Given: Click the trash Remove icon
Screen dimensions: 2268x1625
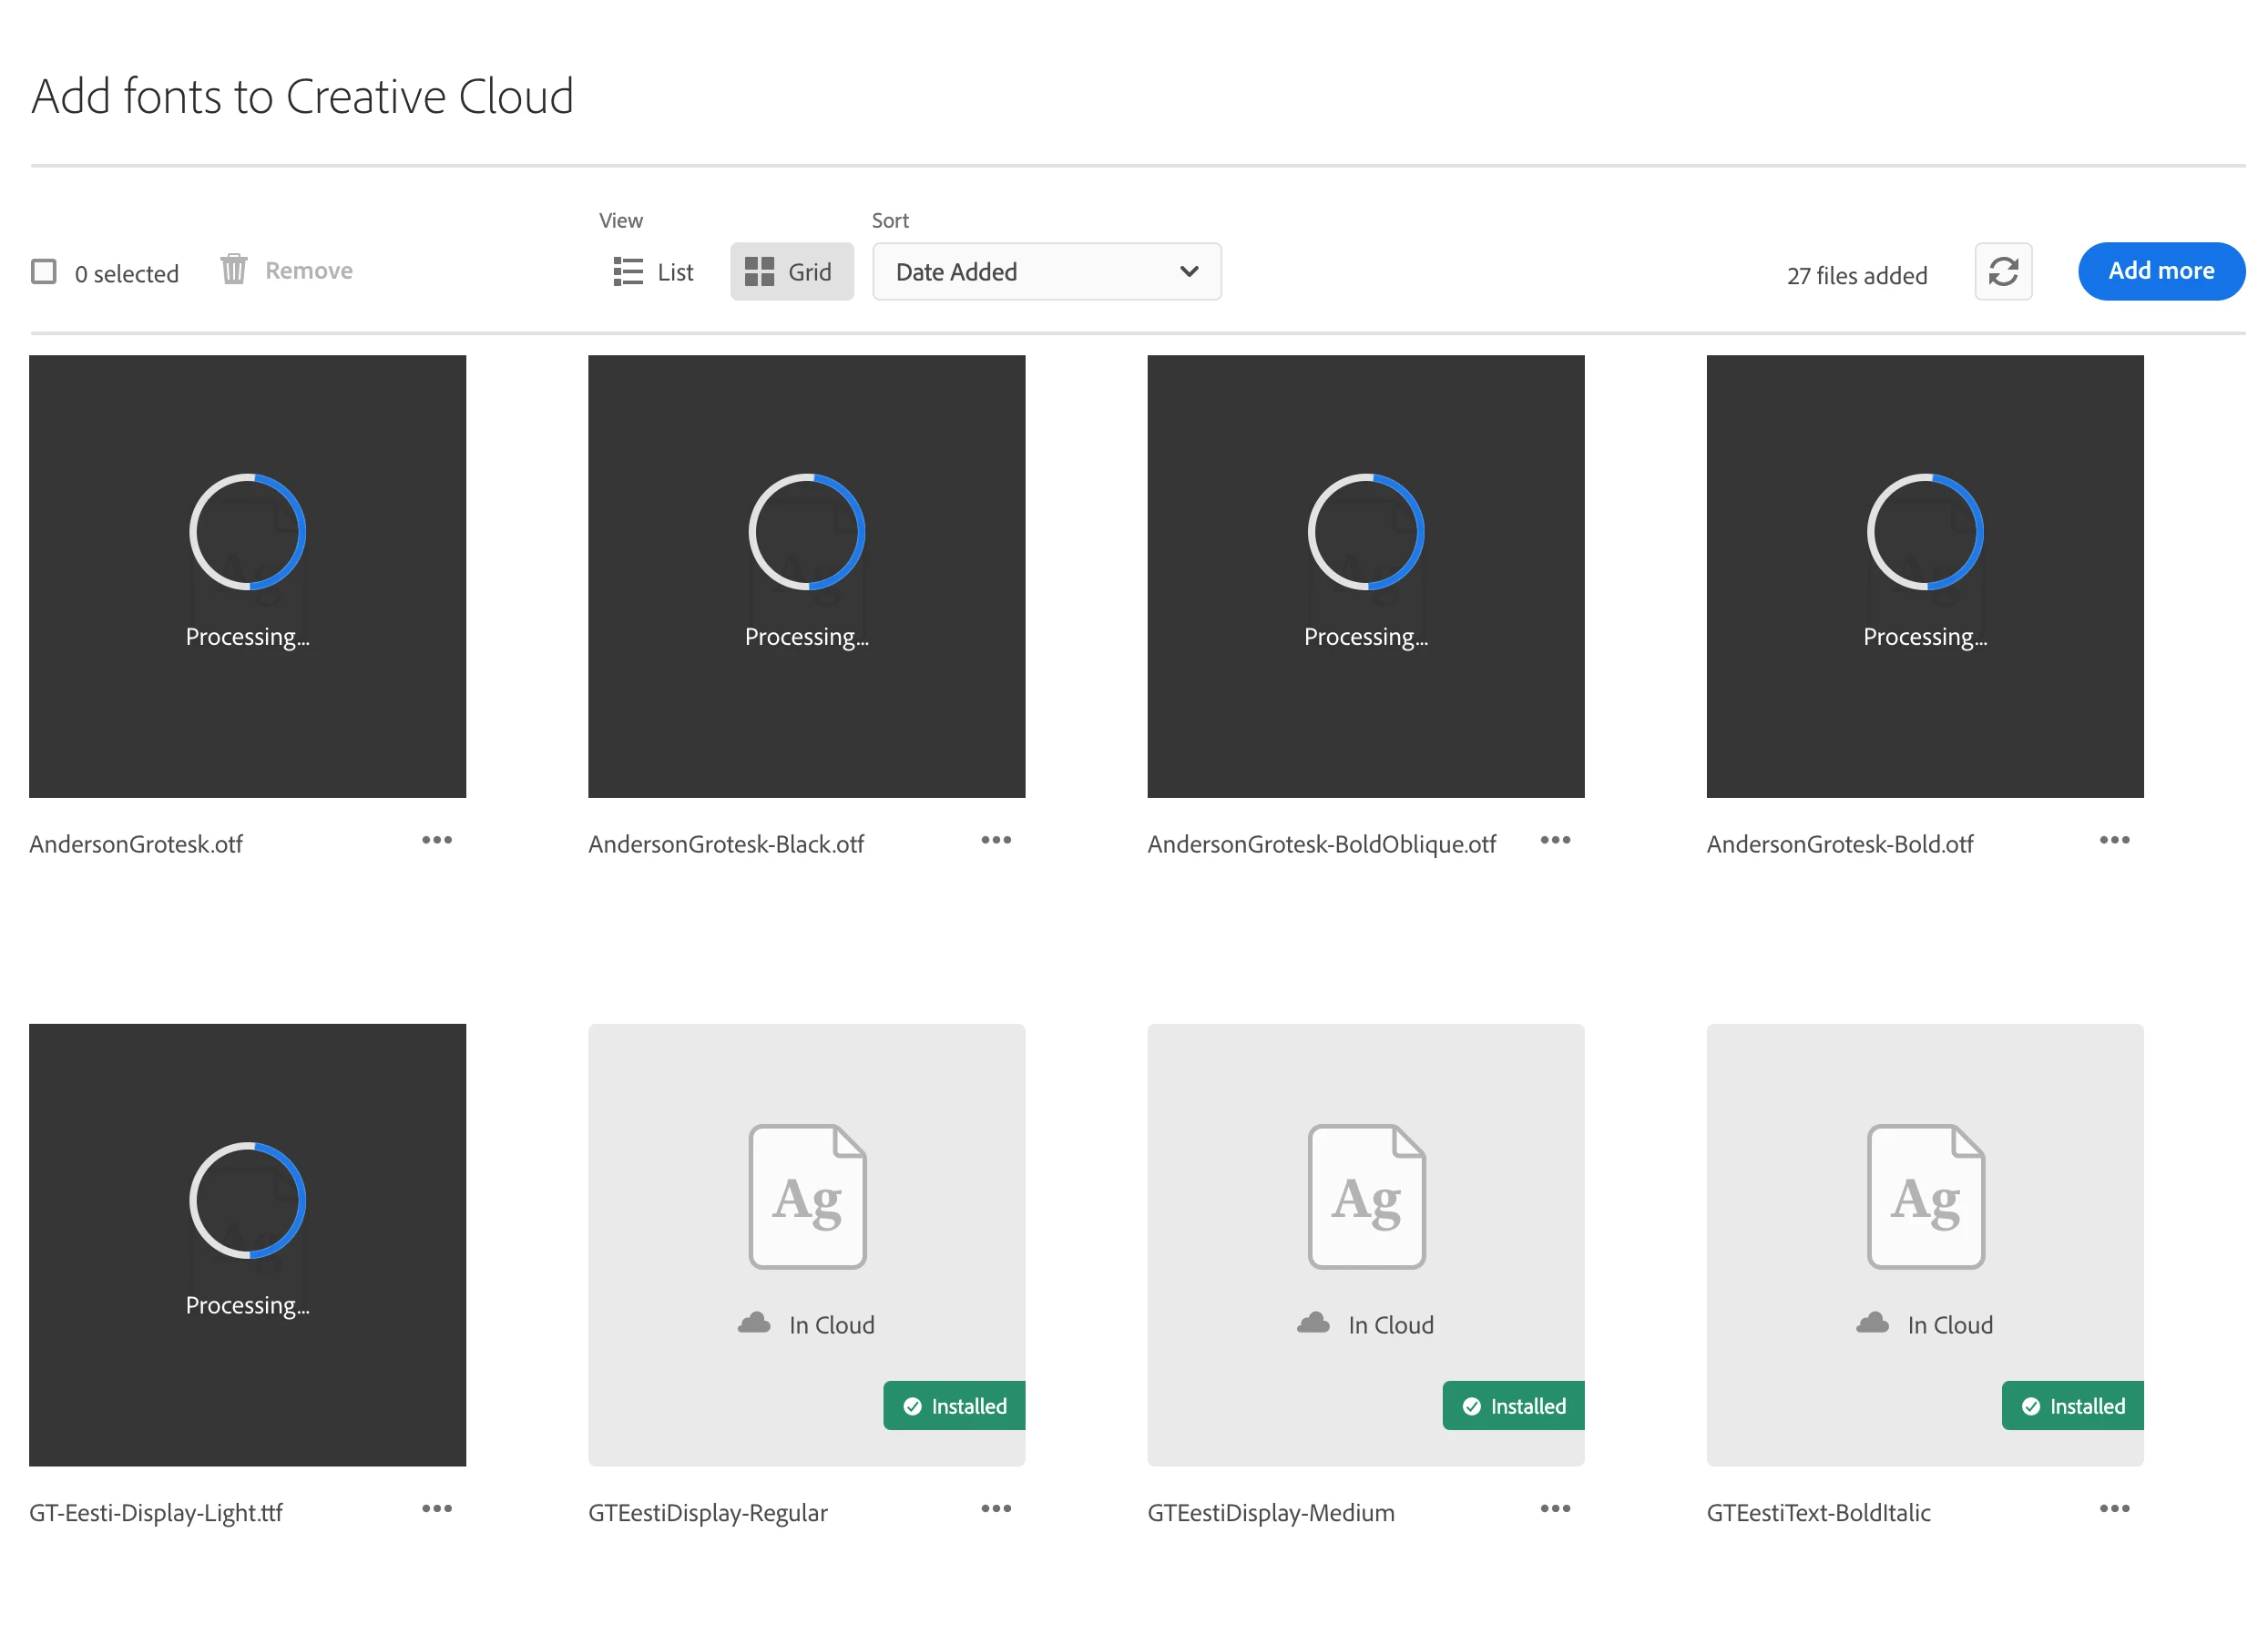Looking at the screenshot, I should (x=233, y=269).
